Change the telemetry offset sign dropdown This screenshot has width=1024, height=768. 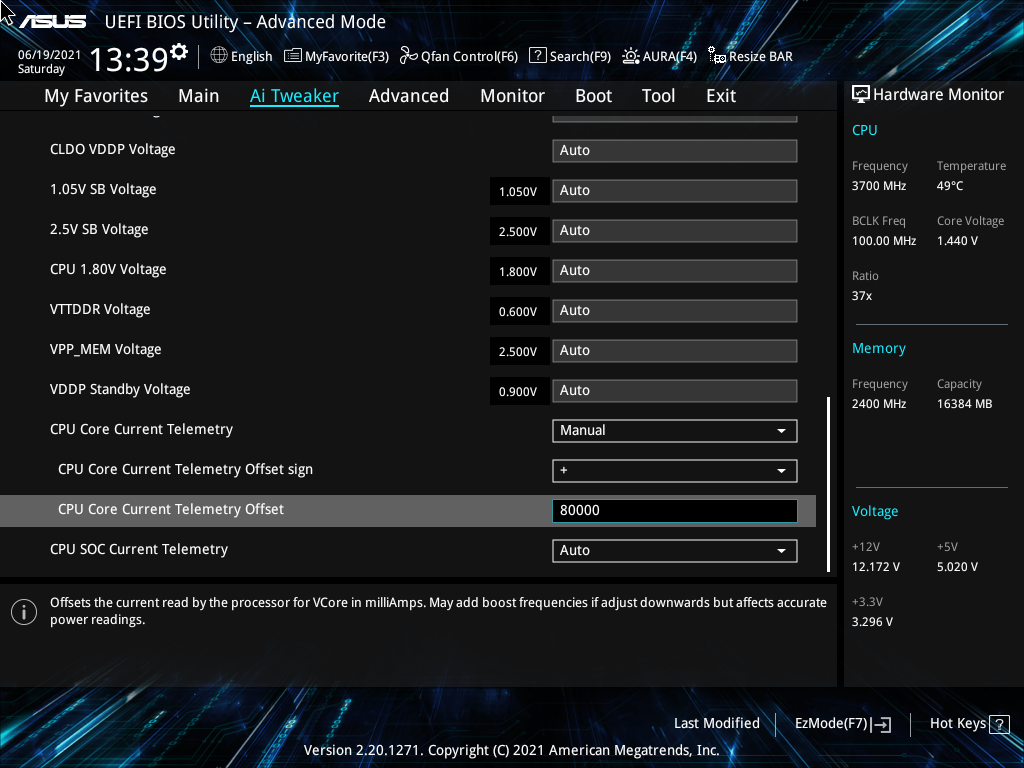(x=674, y=470)
